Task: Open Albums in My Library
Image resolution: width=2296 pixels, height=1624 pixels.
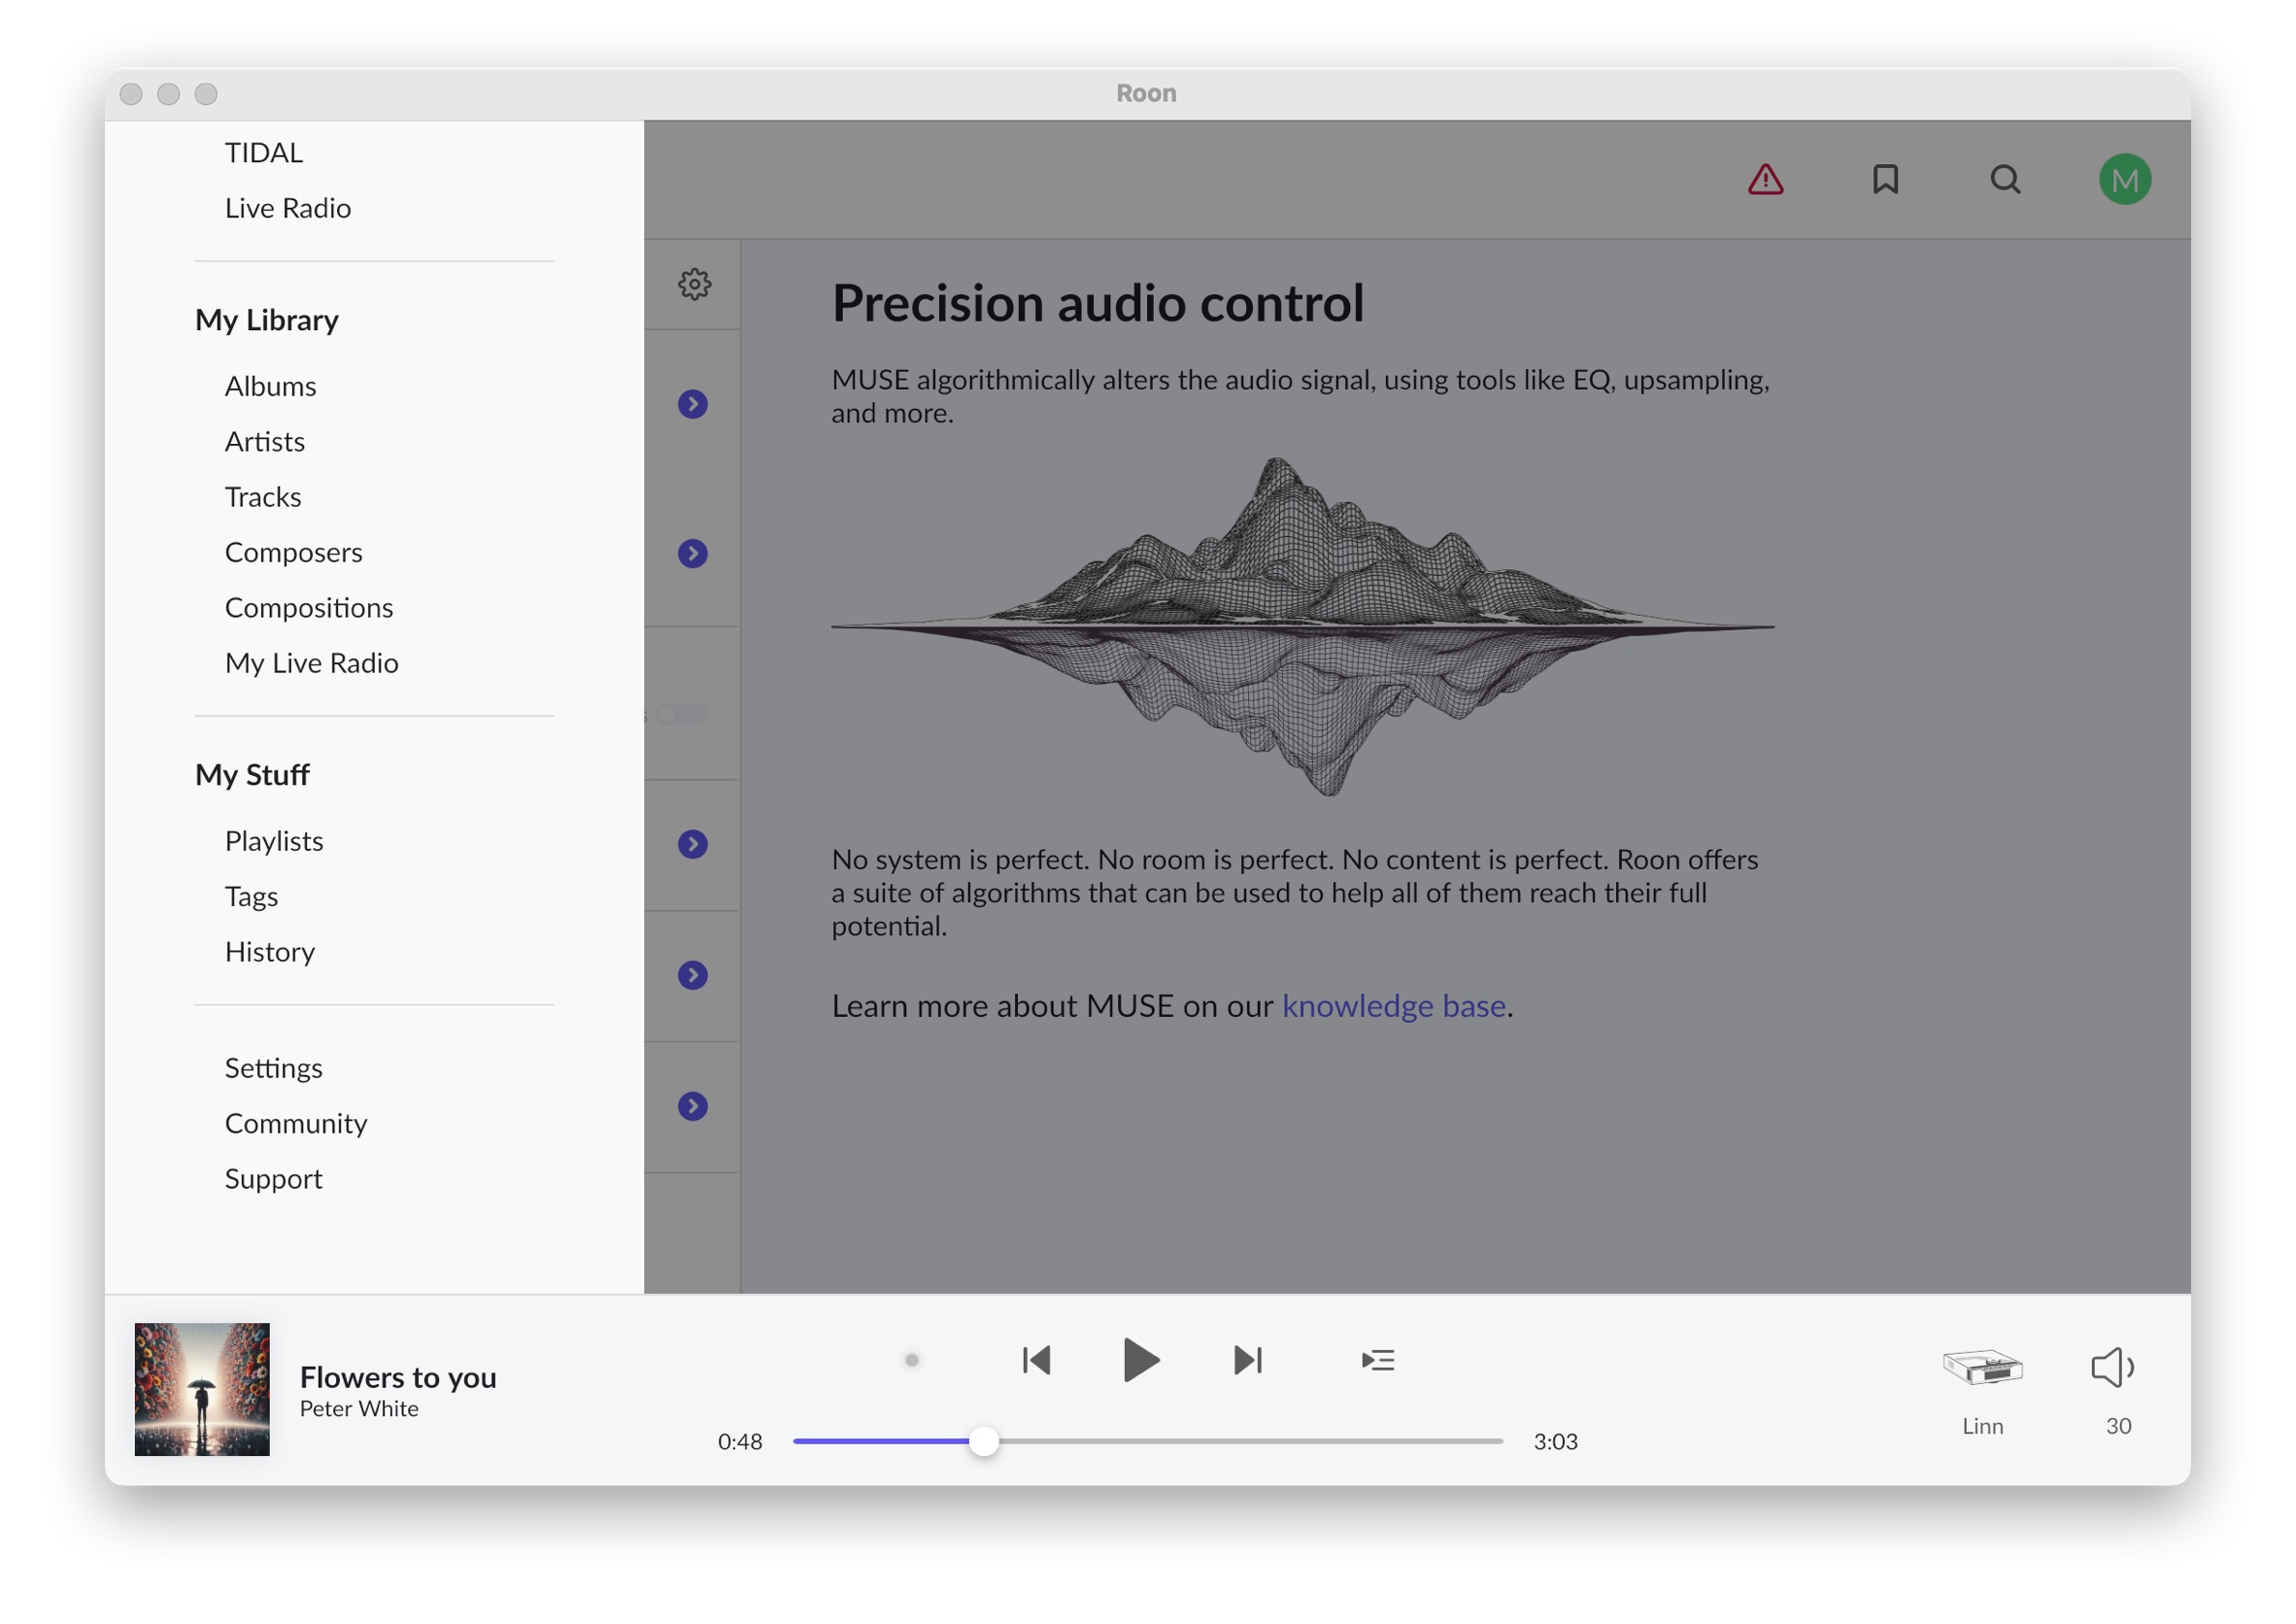Action: coord(270,386)
